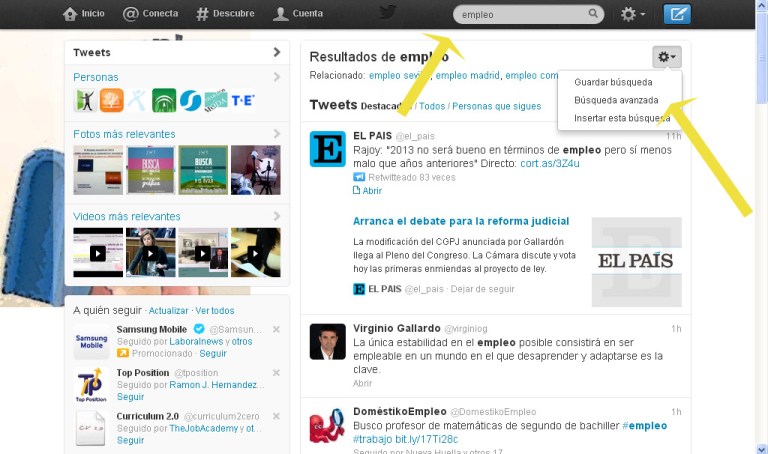Screen dimensions: 768x454
Task: Open fourth relevant photo thumbnail
Action: click(256, 170)
